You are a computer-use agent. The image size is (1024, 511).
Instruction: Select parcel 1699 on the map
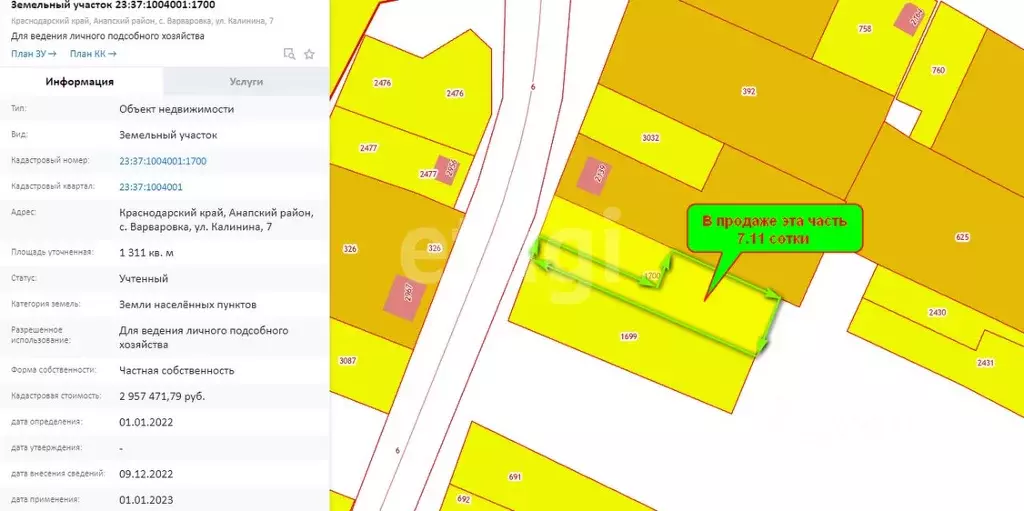(x=628, y=336)
